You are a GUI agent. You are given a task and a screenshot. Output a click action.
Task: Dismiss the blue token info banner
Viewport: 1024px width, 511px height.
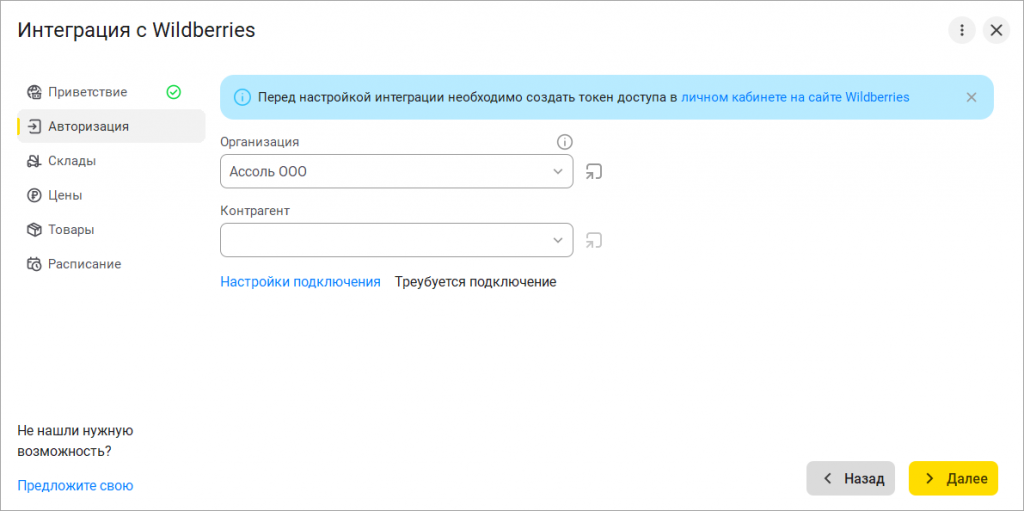click(x=971, y=97)
